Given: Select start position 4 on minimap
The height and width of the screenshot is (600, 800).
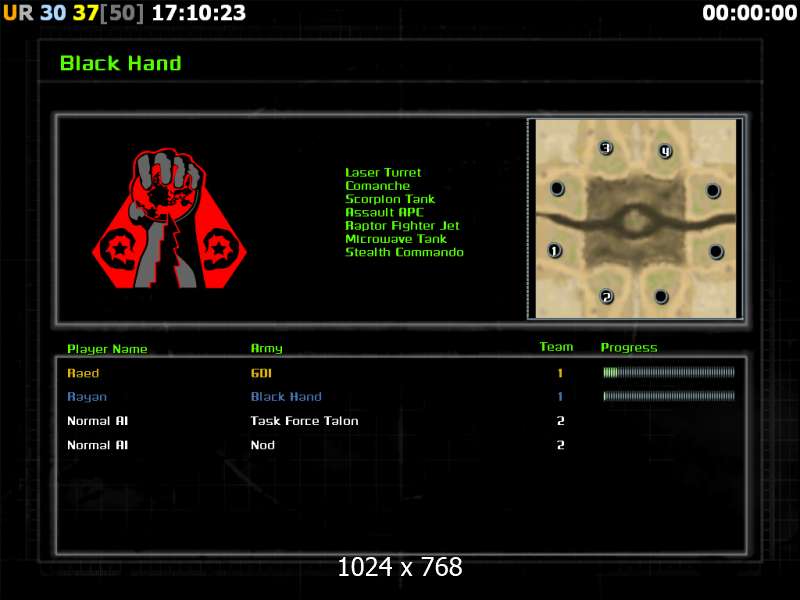Looking at the screenshot, I should 665,151.
